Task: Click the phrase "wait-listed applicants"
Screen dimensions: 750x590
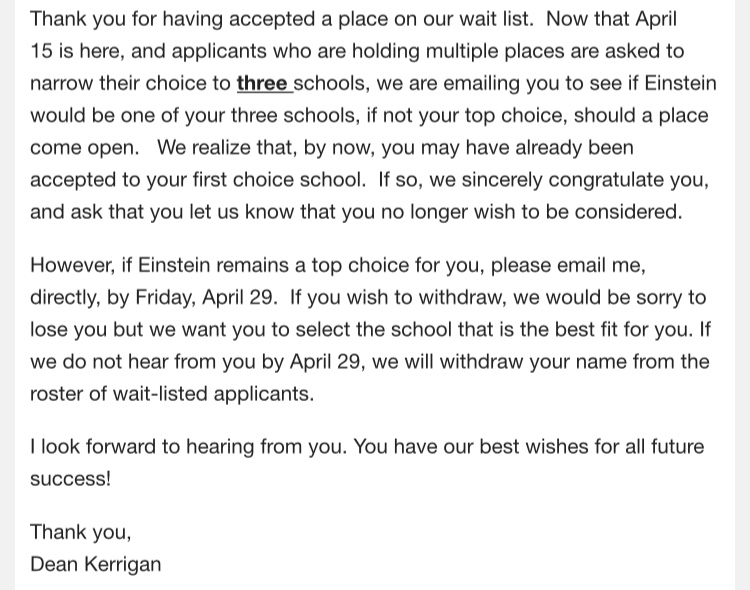Action: coord(211,394)
